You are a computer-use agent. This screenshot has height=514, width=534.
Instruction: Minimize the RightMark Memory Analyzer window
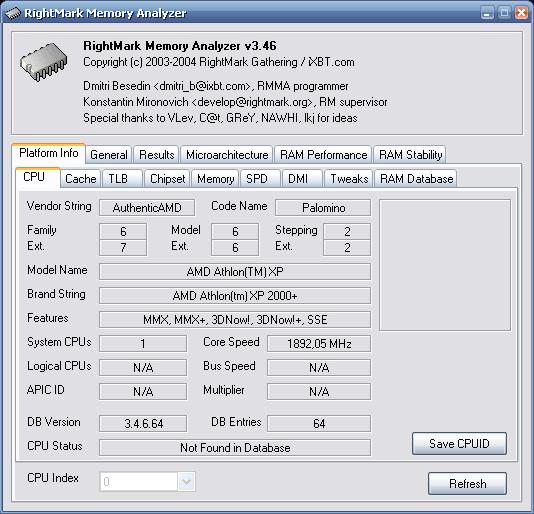(487, 13)
